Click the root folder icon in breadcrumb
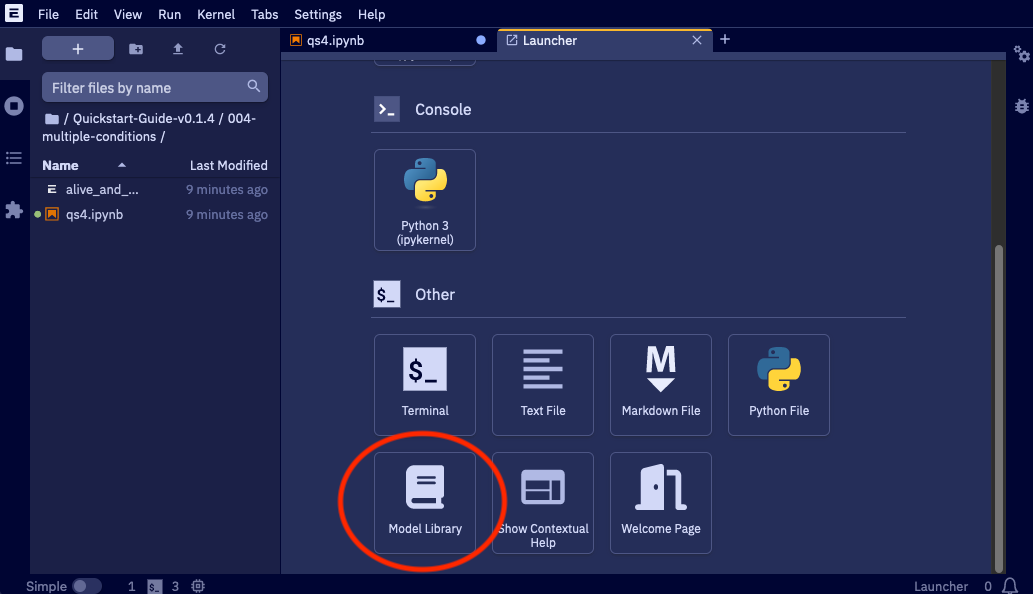The width and height of the screenshot is (1033, 594). coord(51,119)
